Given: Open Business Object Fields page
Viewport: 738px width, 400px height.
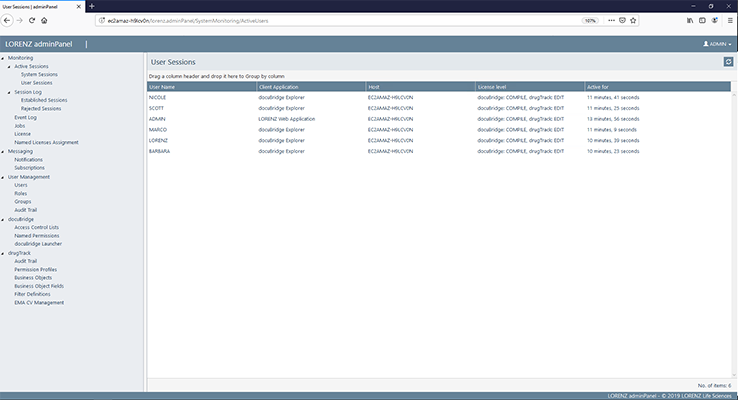Looking at the screenshot, I should (39, 287).
